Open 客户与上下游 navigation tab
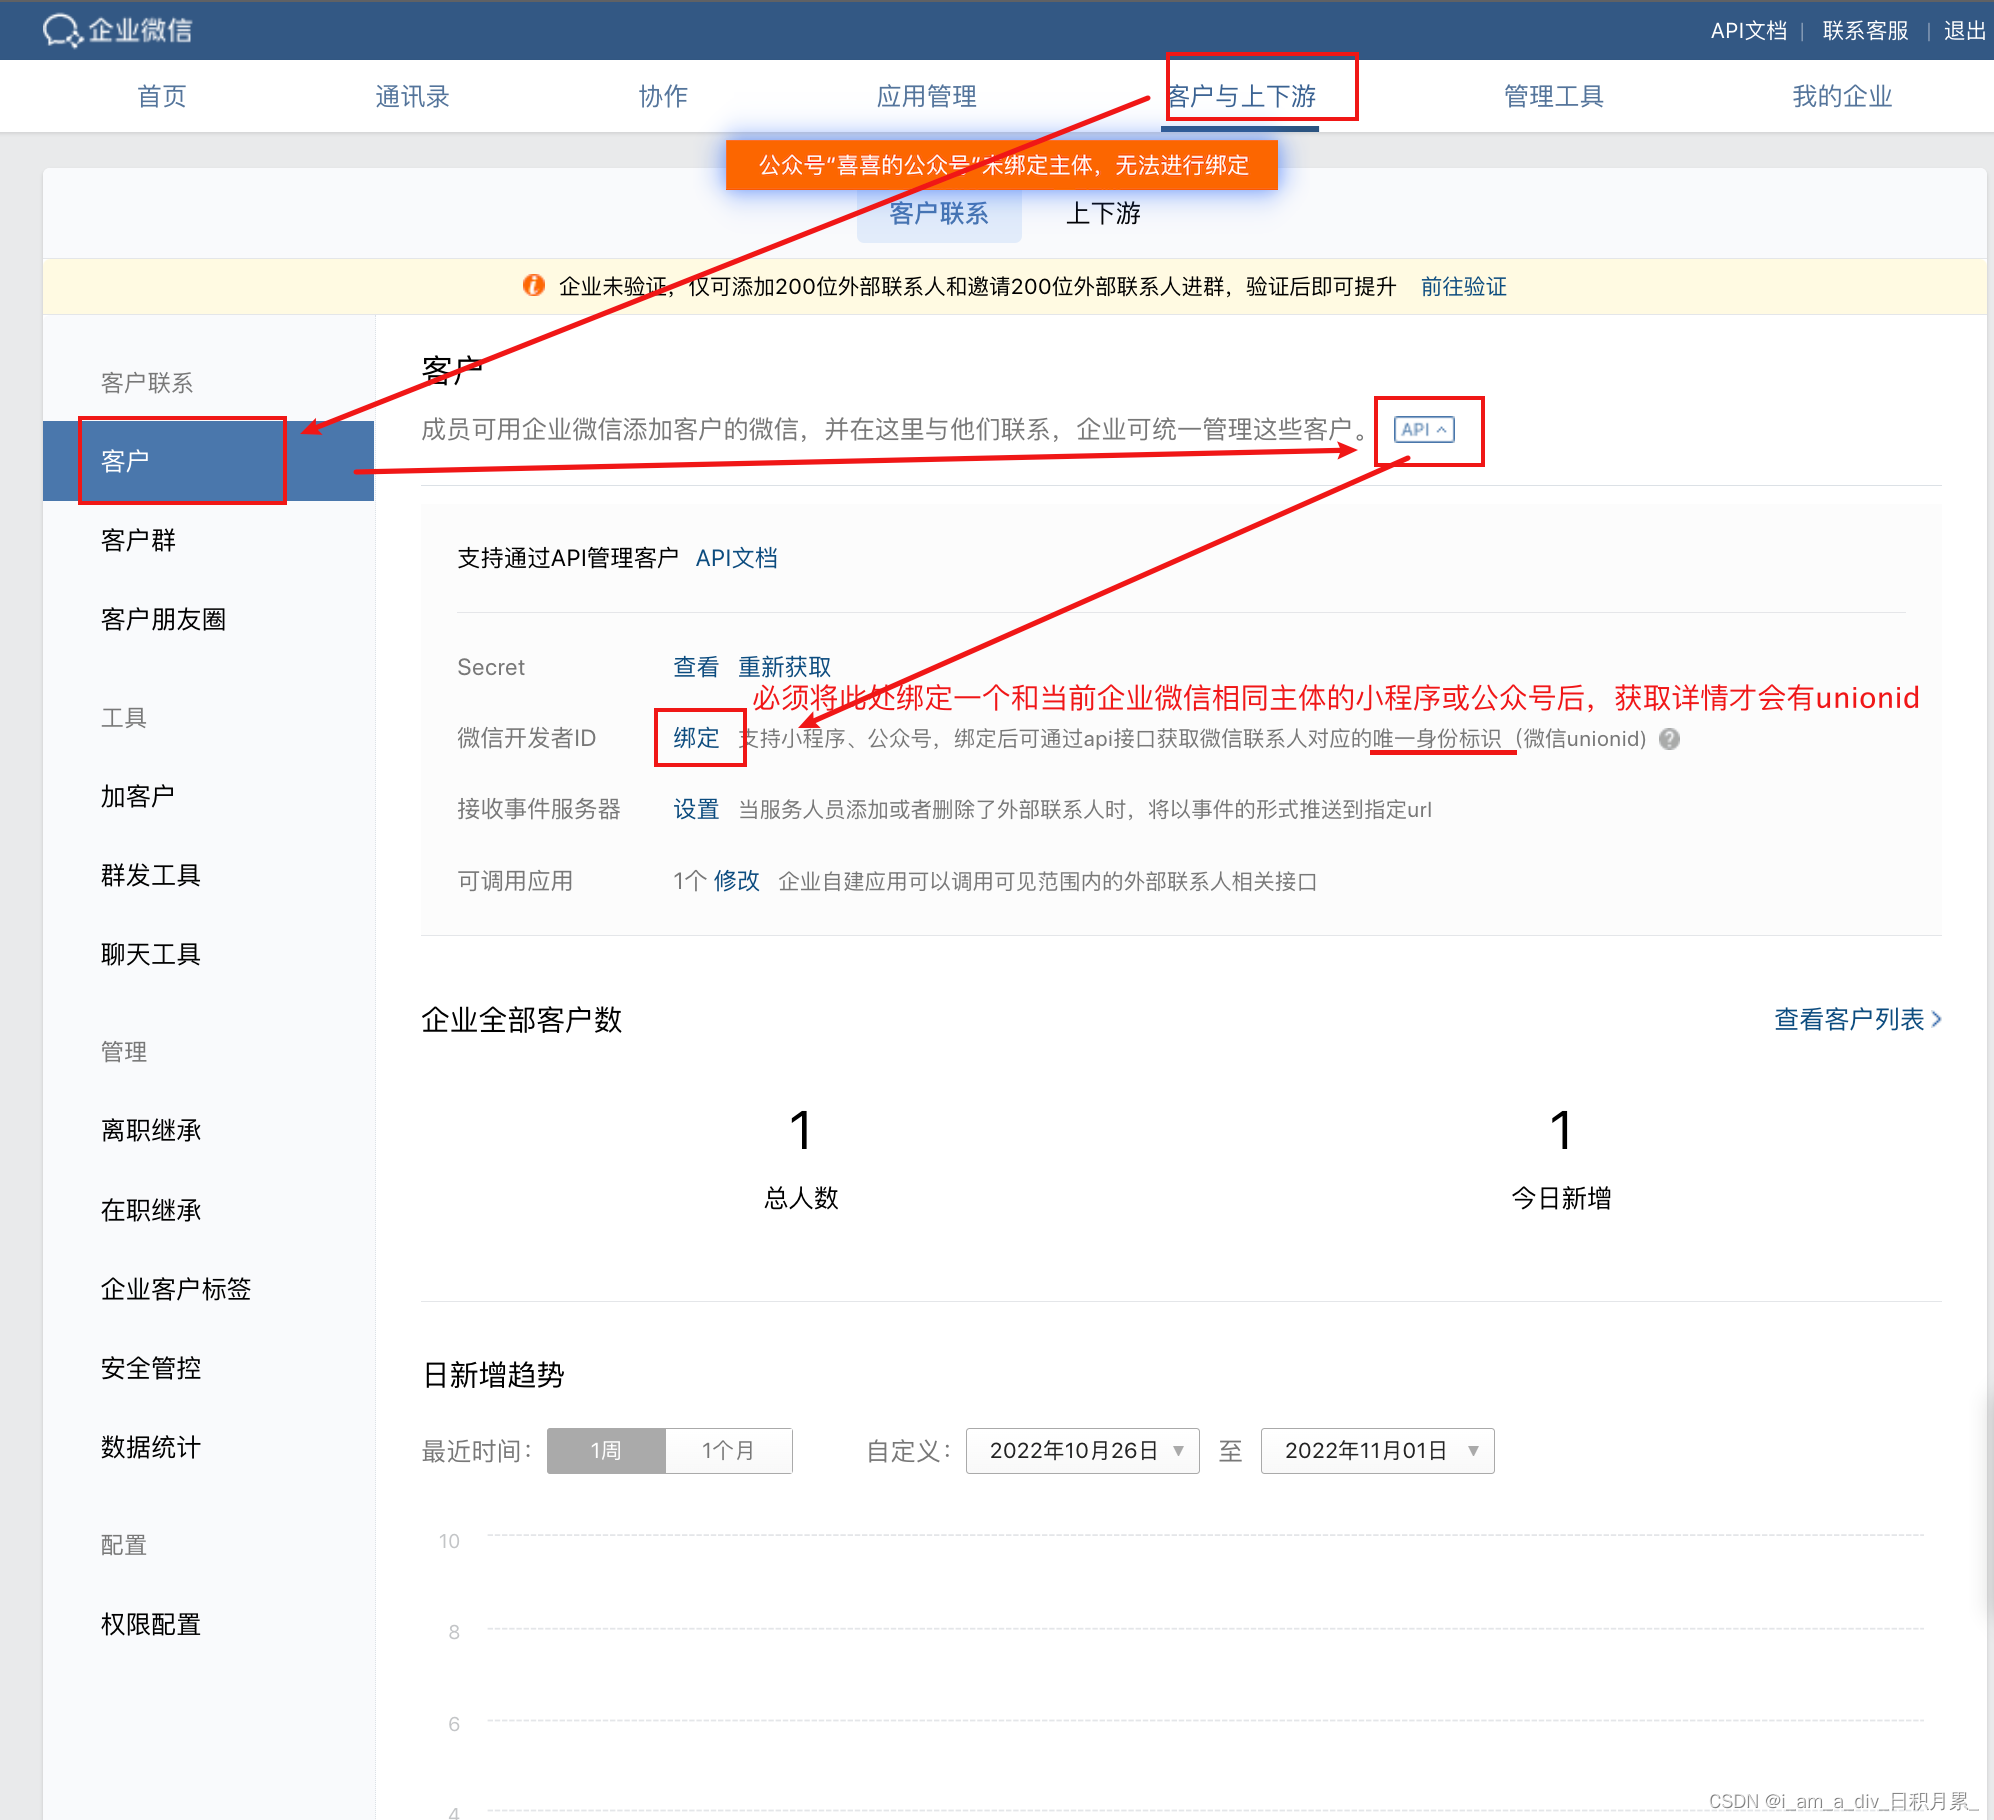The image size is (1994, 1820). [1241, 96]
